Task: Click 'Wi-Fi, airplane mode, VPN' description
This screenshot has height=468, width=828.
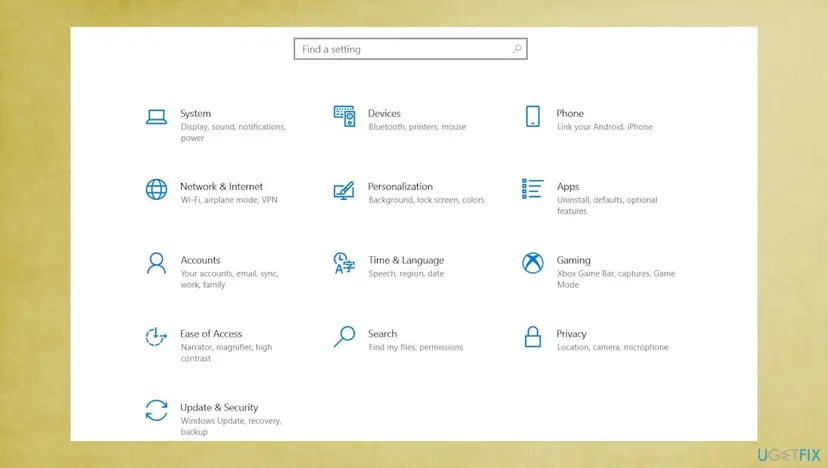Action: tap(229, 200)
